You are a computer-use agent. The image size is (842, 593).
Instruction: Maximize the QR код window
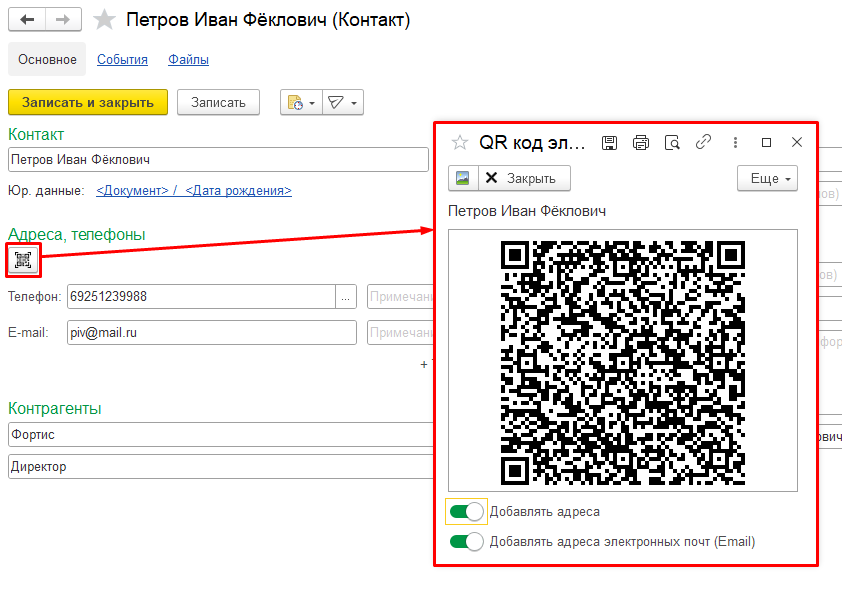tap(766, 142)
